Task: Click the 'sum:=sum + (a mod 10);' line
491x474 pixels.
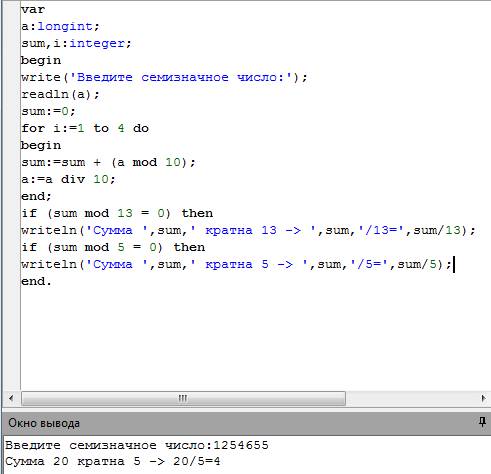Action: pyautogui.click(x=108, y=162)
